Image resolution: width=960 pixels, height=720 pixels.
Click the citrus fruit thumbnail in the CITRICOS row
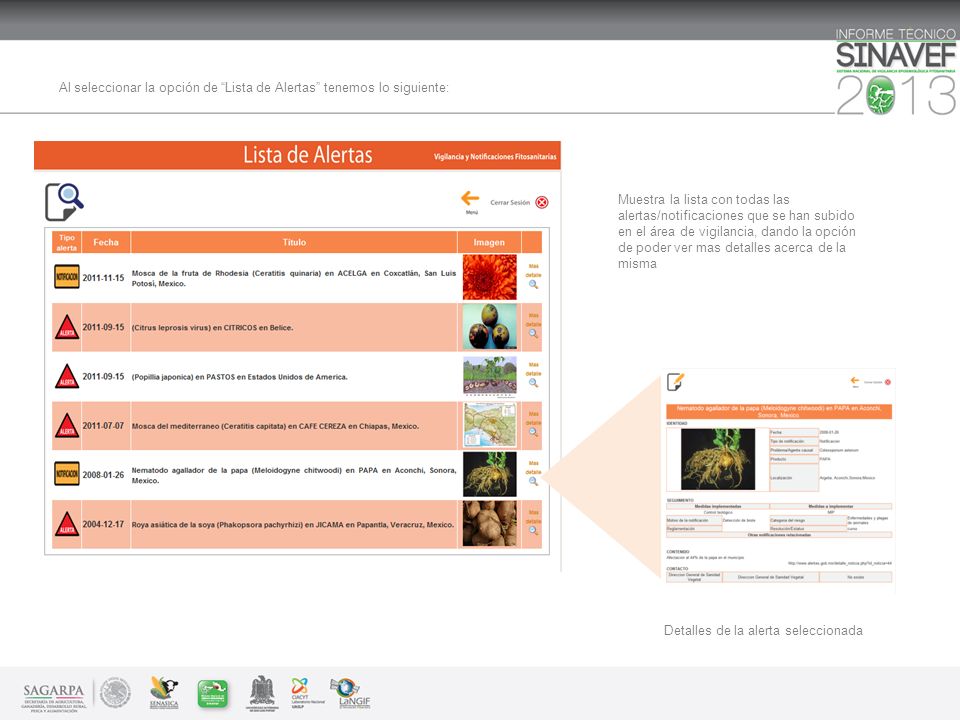[490, 327]
